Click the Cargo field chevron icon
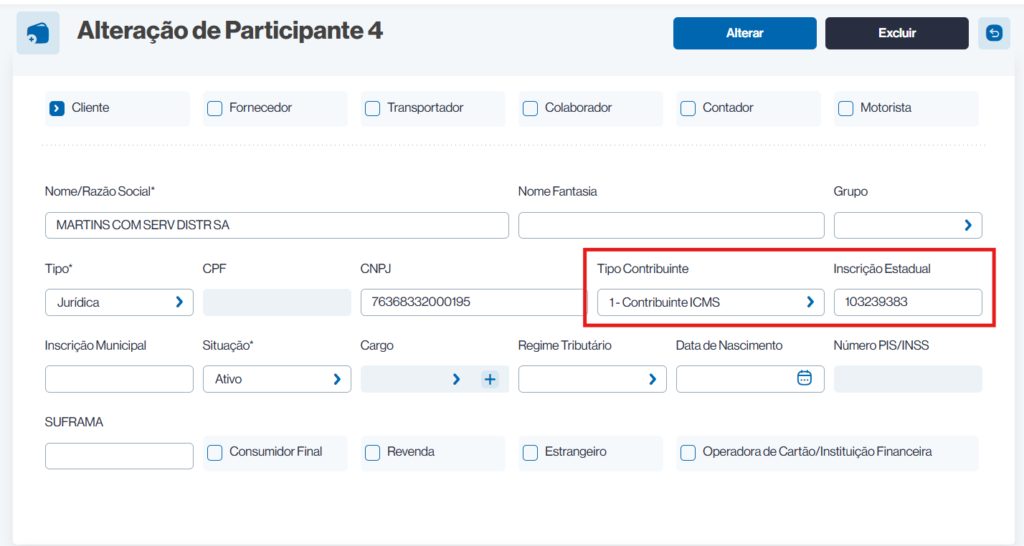The height and width of the screenshot is (546, 1024). [456, 379]
